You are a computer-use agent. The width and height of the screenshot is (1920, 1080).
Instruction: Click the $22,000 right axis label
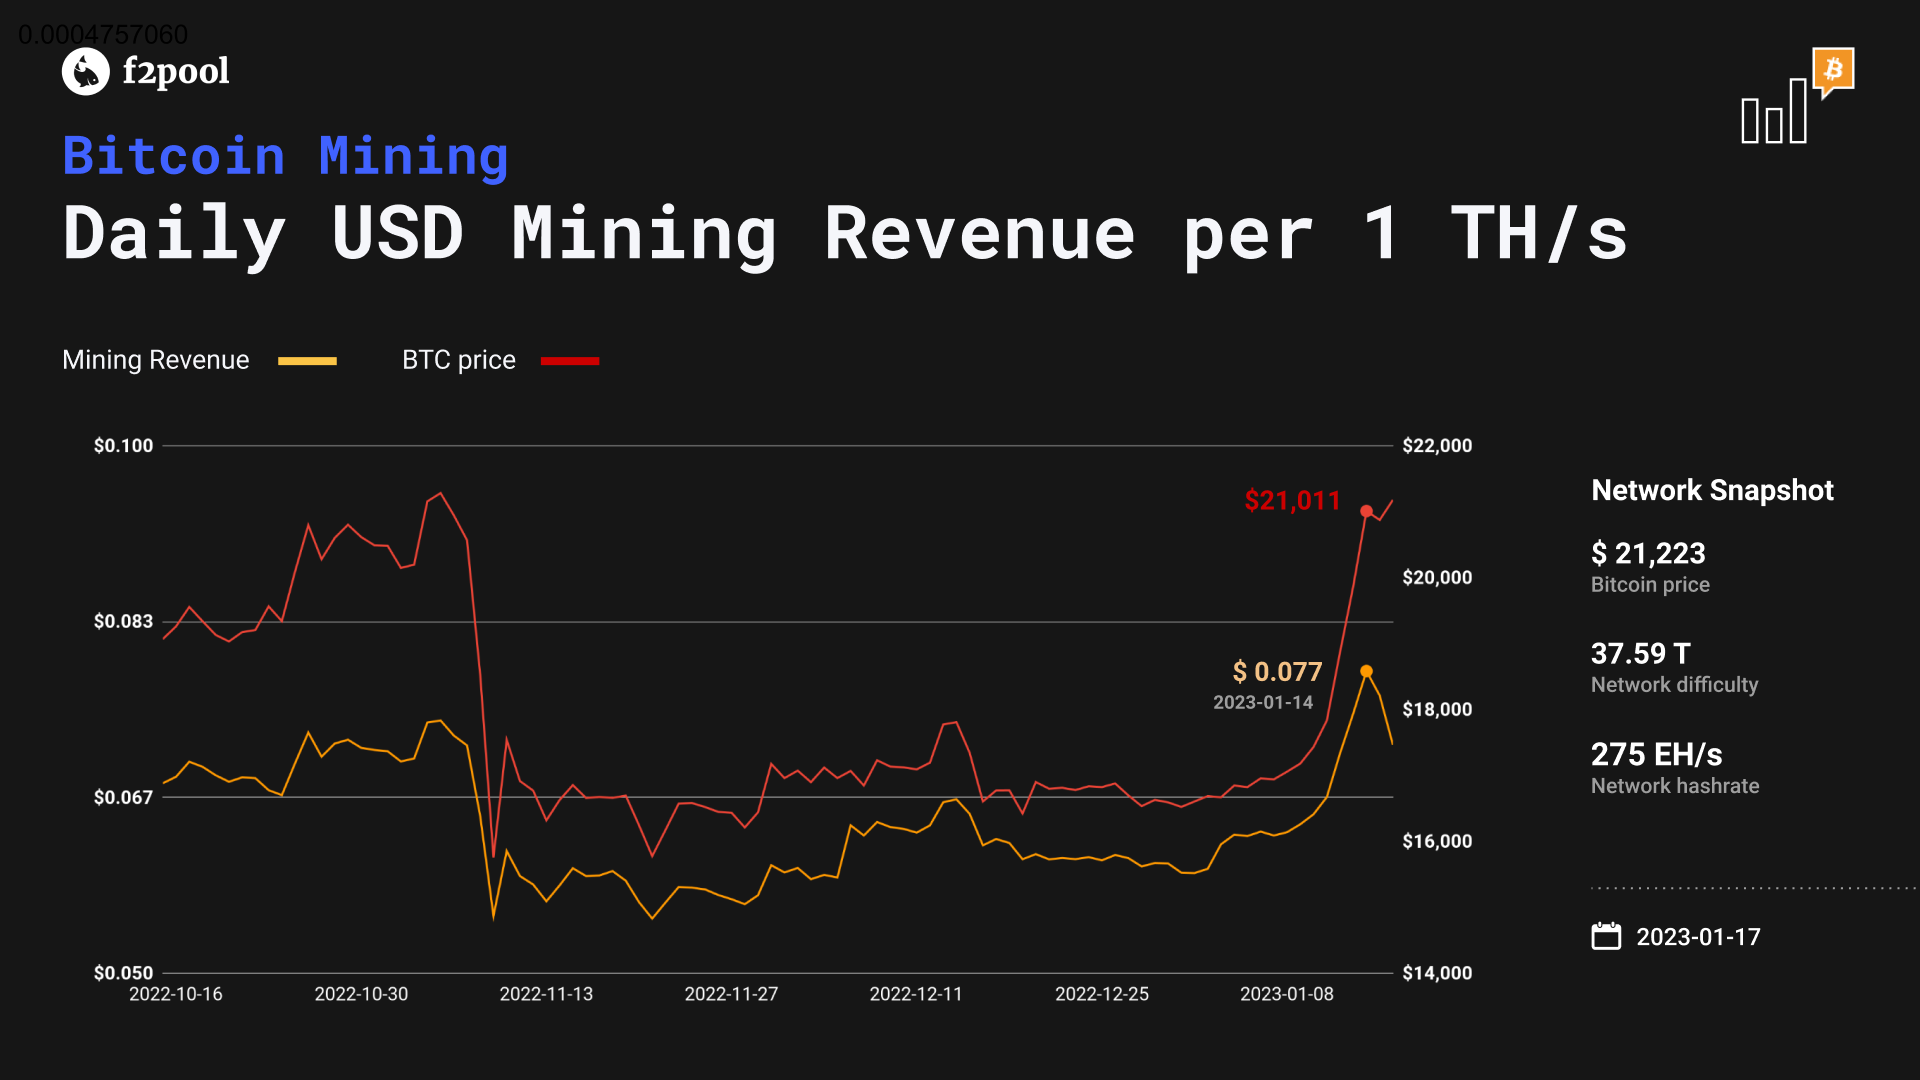point(1437,446)
